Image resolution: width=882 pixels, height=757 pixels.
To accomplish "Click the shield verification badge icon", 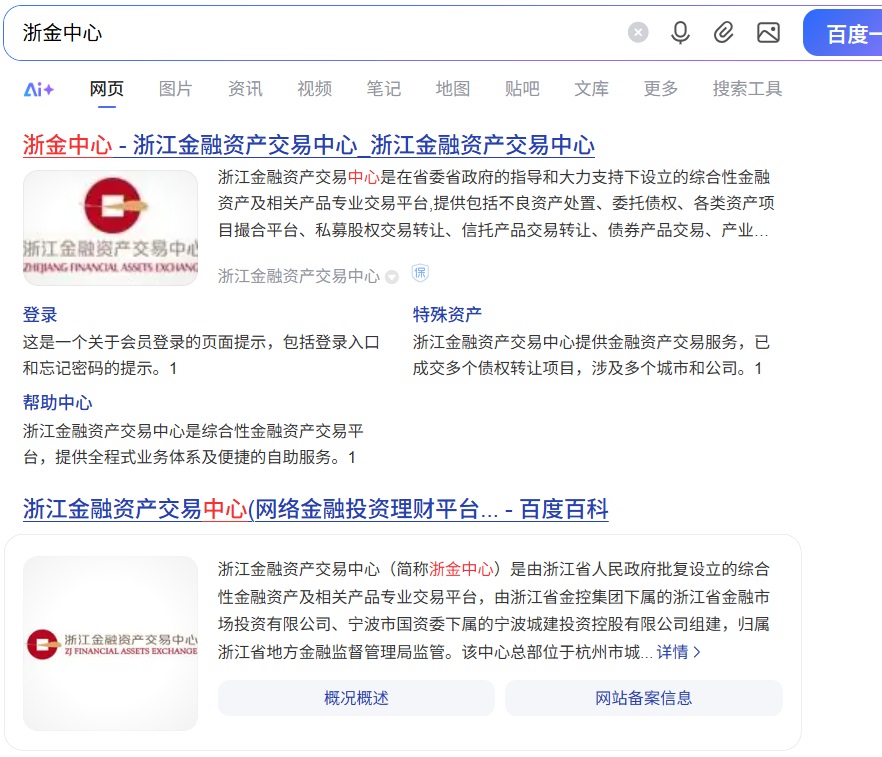I will coord(420,274).
